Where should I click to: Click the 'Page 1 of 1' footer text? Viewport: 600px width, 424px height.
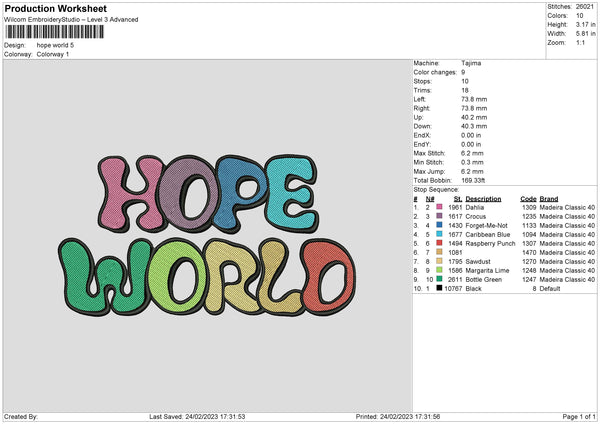[579, 416]
